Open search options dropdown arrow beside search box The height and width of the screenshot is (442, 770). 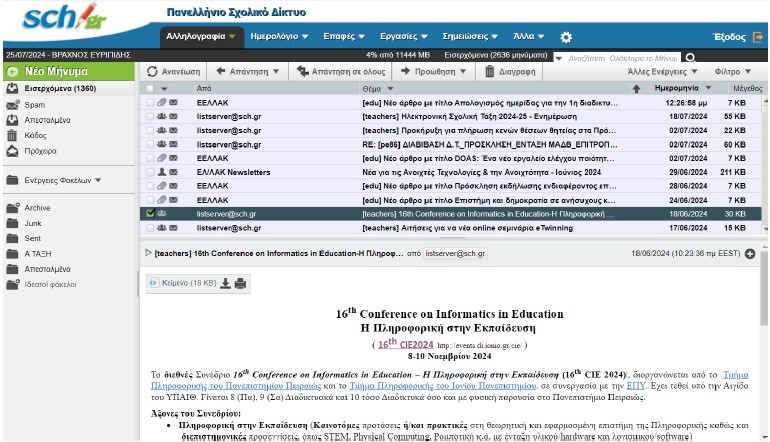coord(559,58)
